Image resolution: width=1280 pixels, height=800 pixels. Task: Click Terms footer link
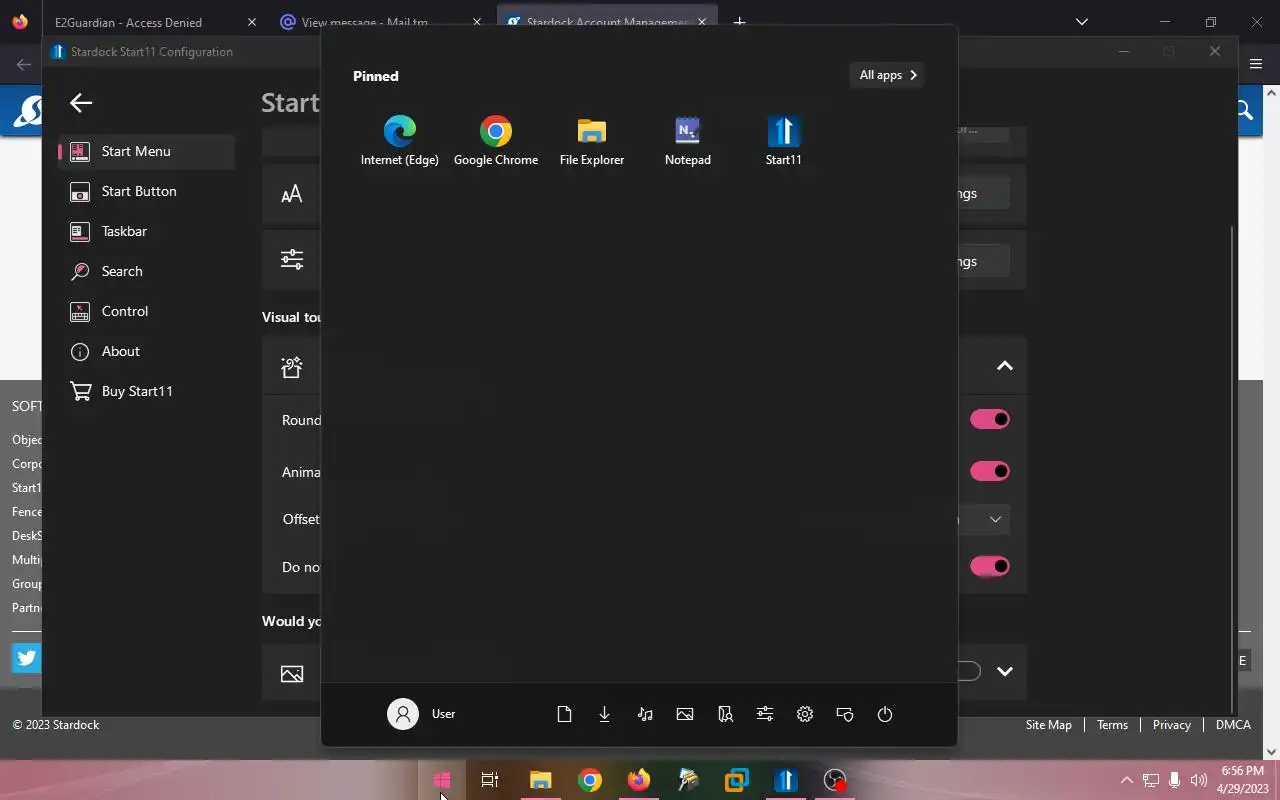point(1112,725)
